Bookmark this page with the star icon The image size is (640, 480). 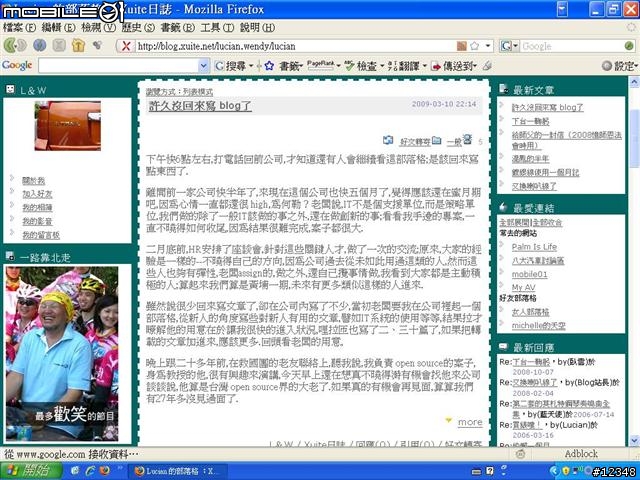[474, 46]
